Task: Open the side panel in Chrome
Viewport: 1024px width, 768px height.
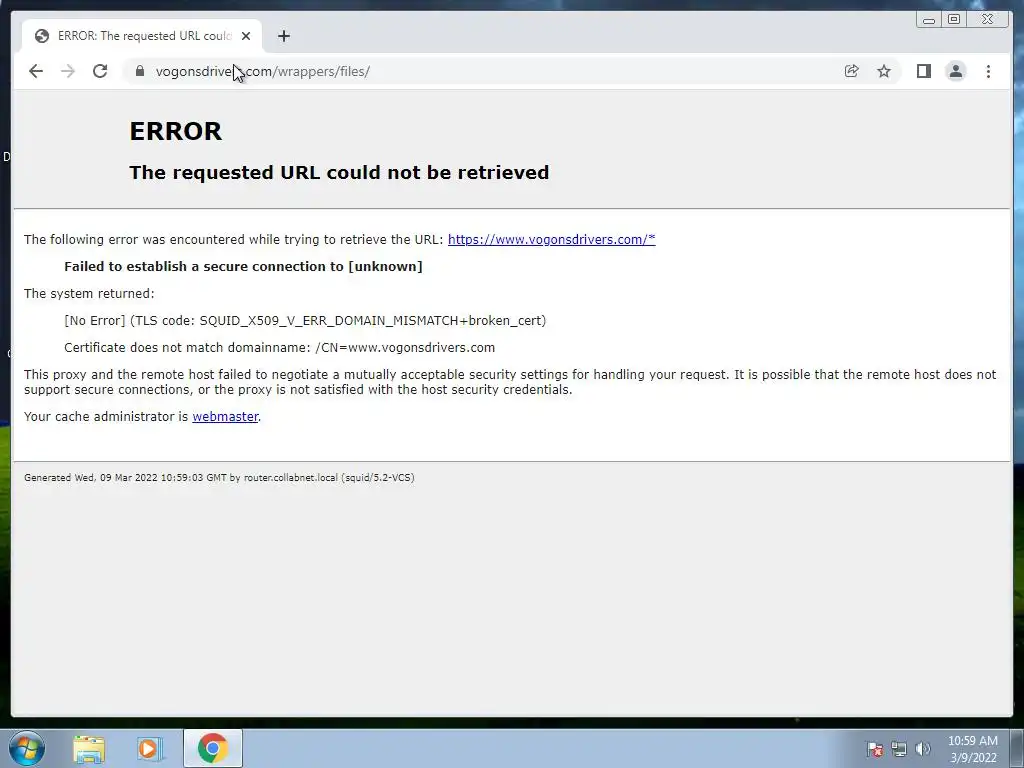Action: [923, 71]
